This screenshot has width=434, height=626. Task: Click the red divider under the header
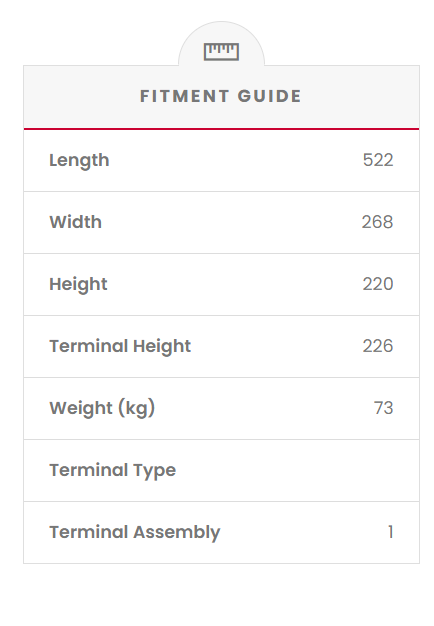[x=221, y=129]
